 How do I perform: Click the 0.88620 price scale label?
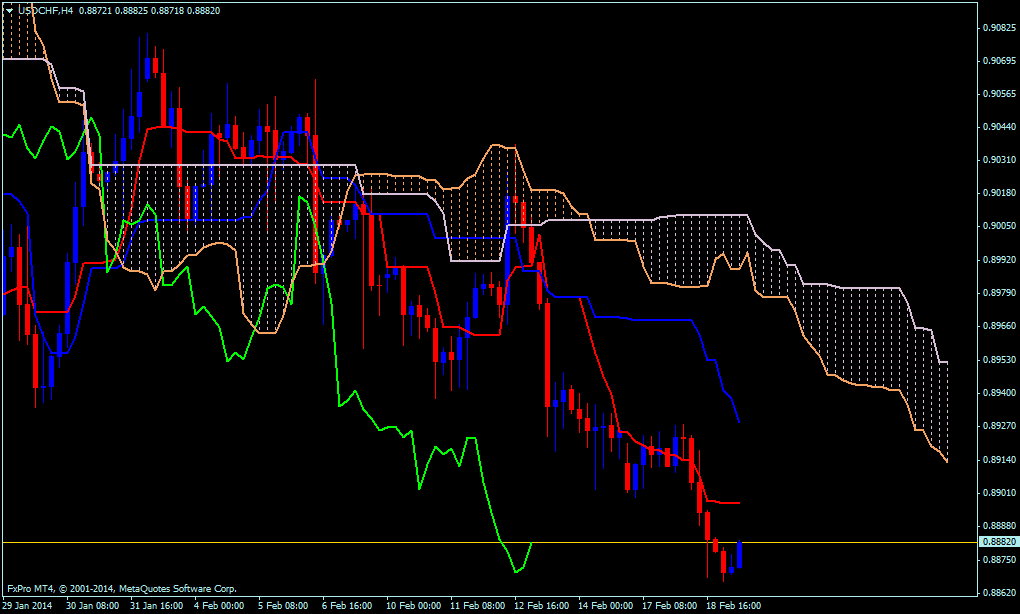tap(999, 593)
